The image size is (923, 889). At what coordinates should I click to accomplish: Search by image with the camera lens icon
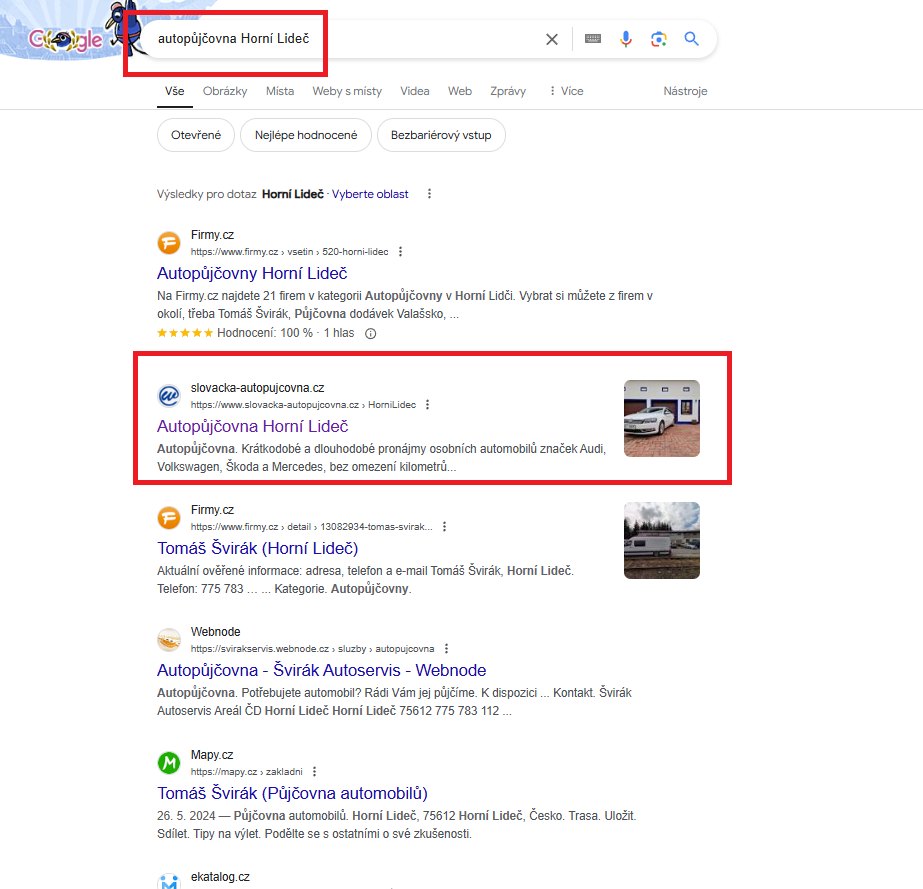[x=659, y=39]
